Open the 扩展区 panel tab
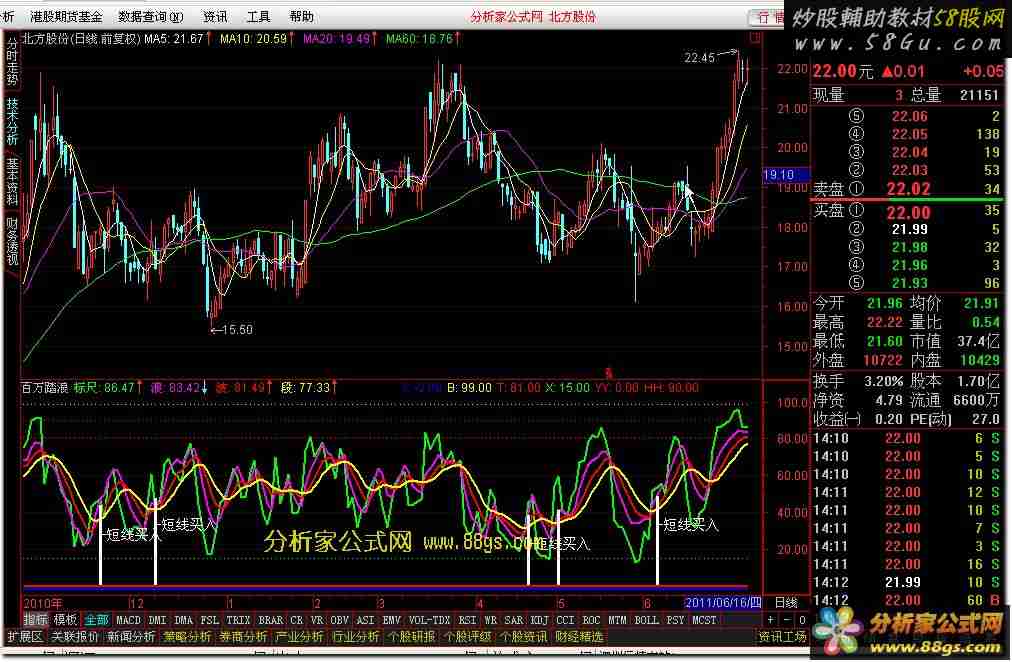Viewport: 1012px width, 662px height. pos(25,637)
